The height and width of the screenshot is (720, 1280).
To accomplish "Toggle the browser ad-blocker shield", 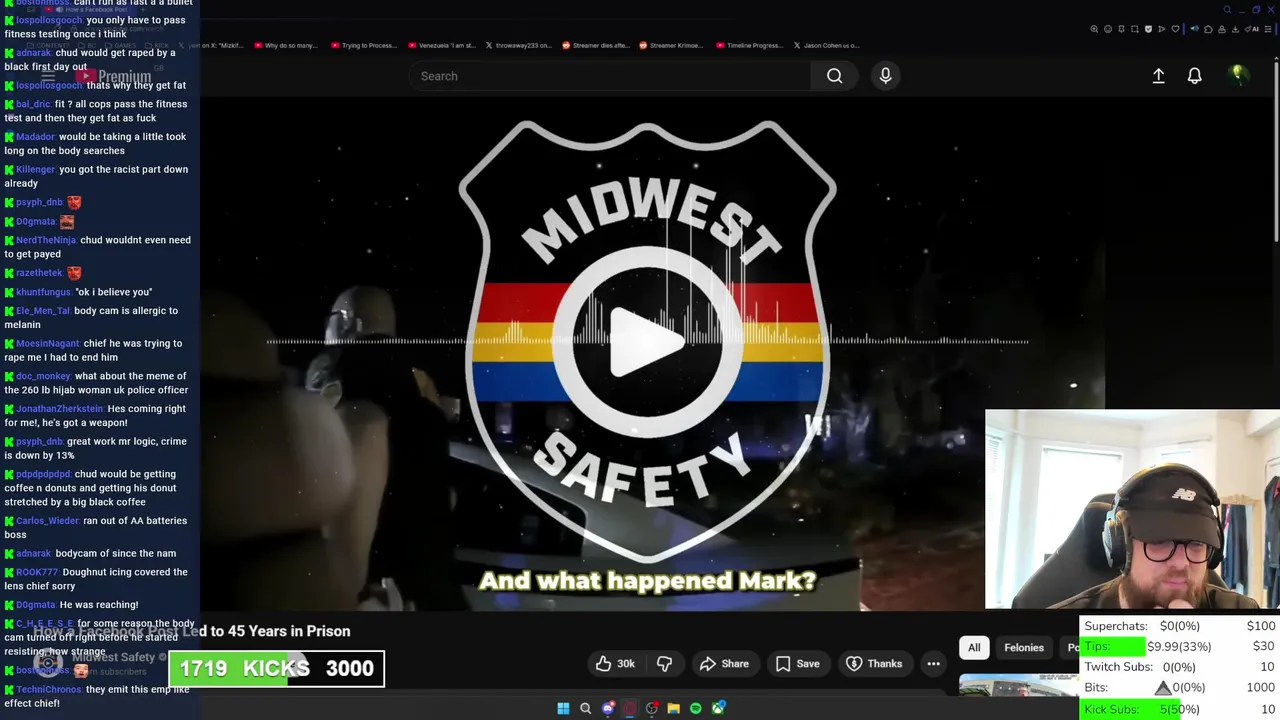I will (x=1148, y=29).
